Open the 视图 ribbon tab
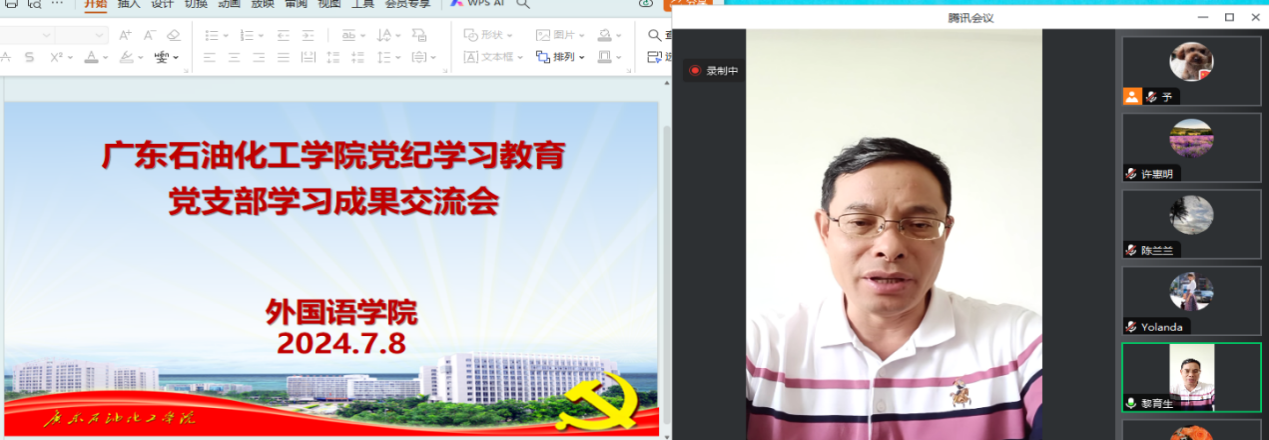The width and height of the screenshot is (1269, 440). click(329, 4)
